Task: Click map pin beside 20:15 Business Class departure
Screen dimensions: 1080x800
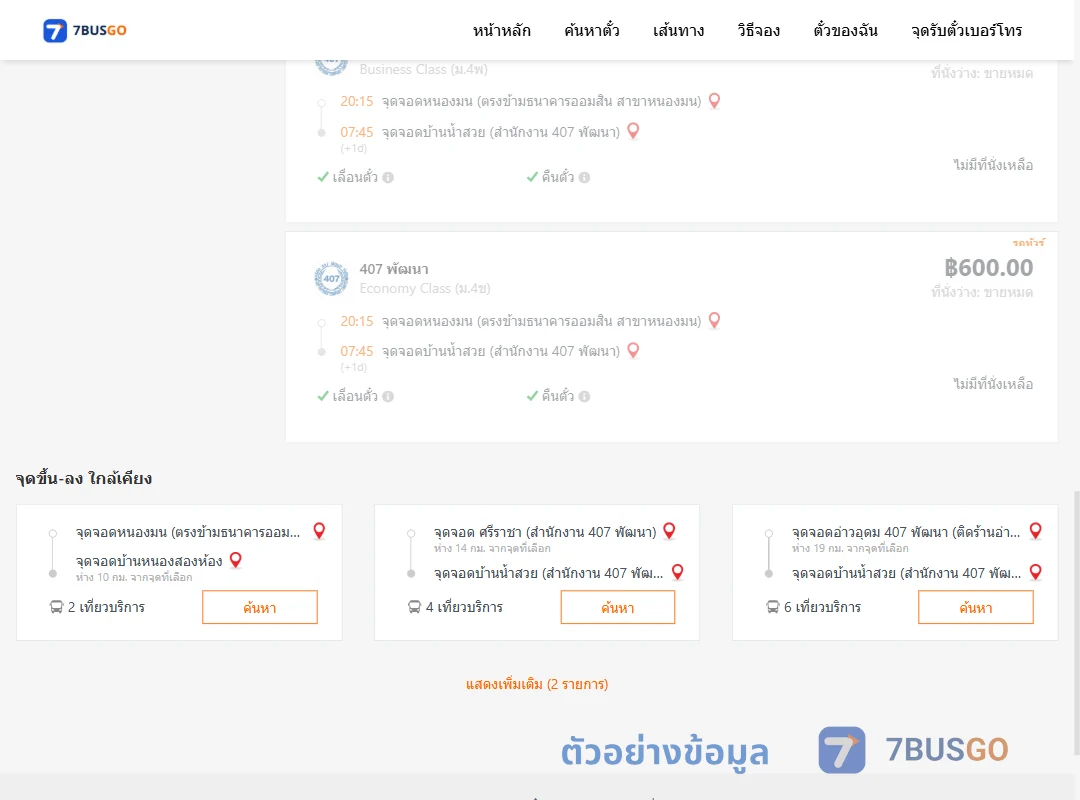Action: click(714, 101)
